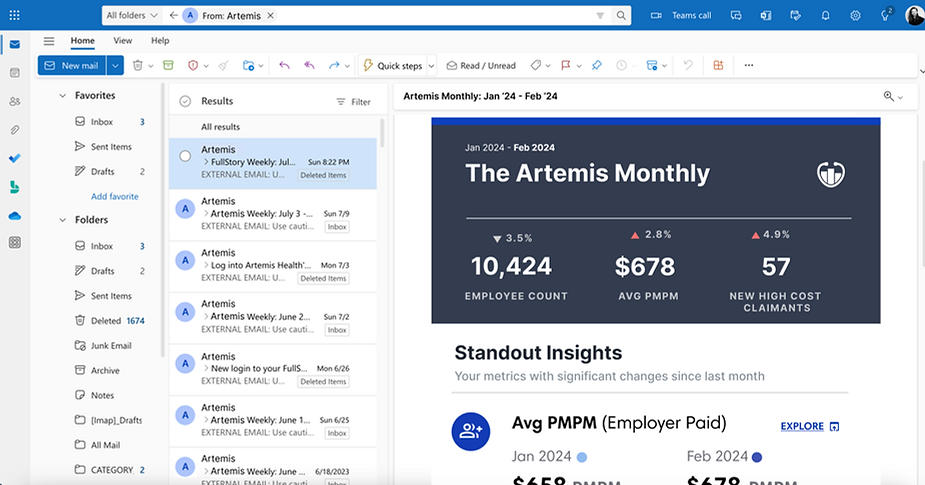Click the New mail button

tap(72, 65)
